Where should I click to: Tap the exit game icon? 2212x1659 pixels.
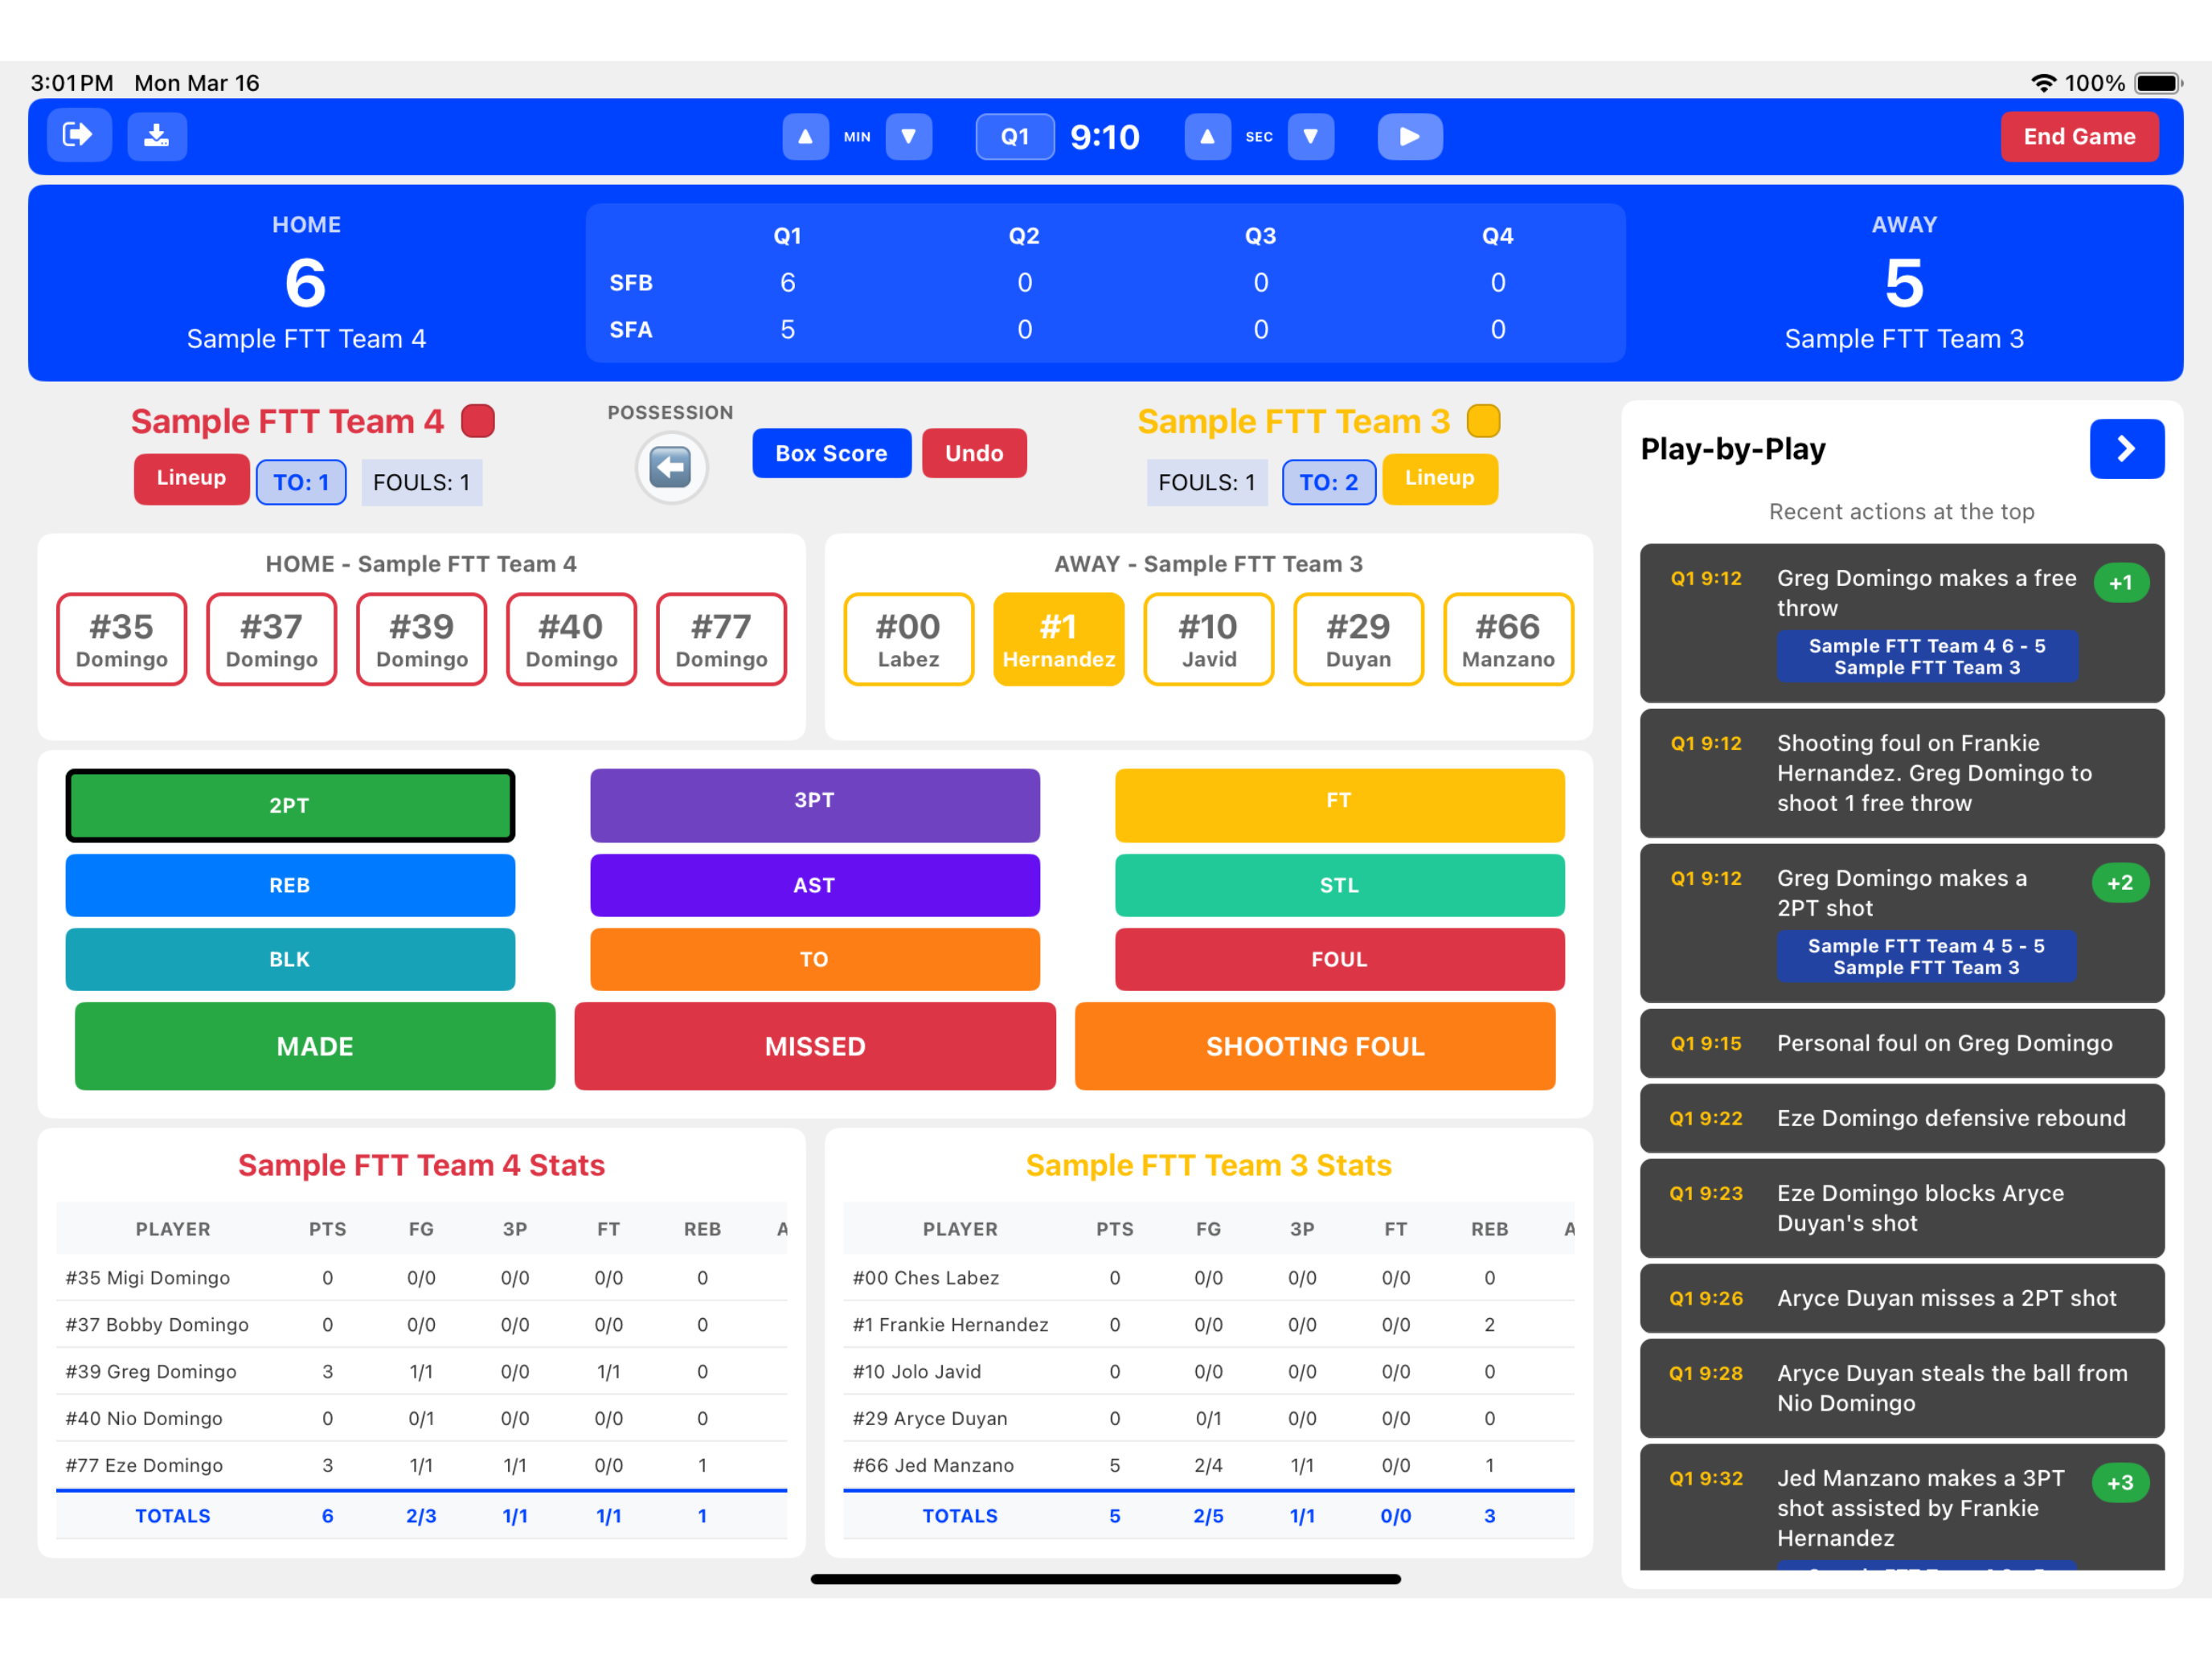(79, 136)
